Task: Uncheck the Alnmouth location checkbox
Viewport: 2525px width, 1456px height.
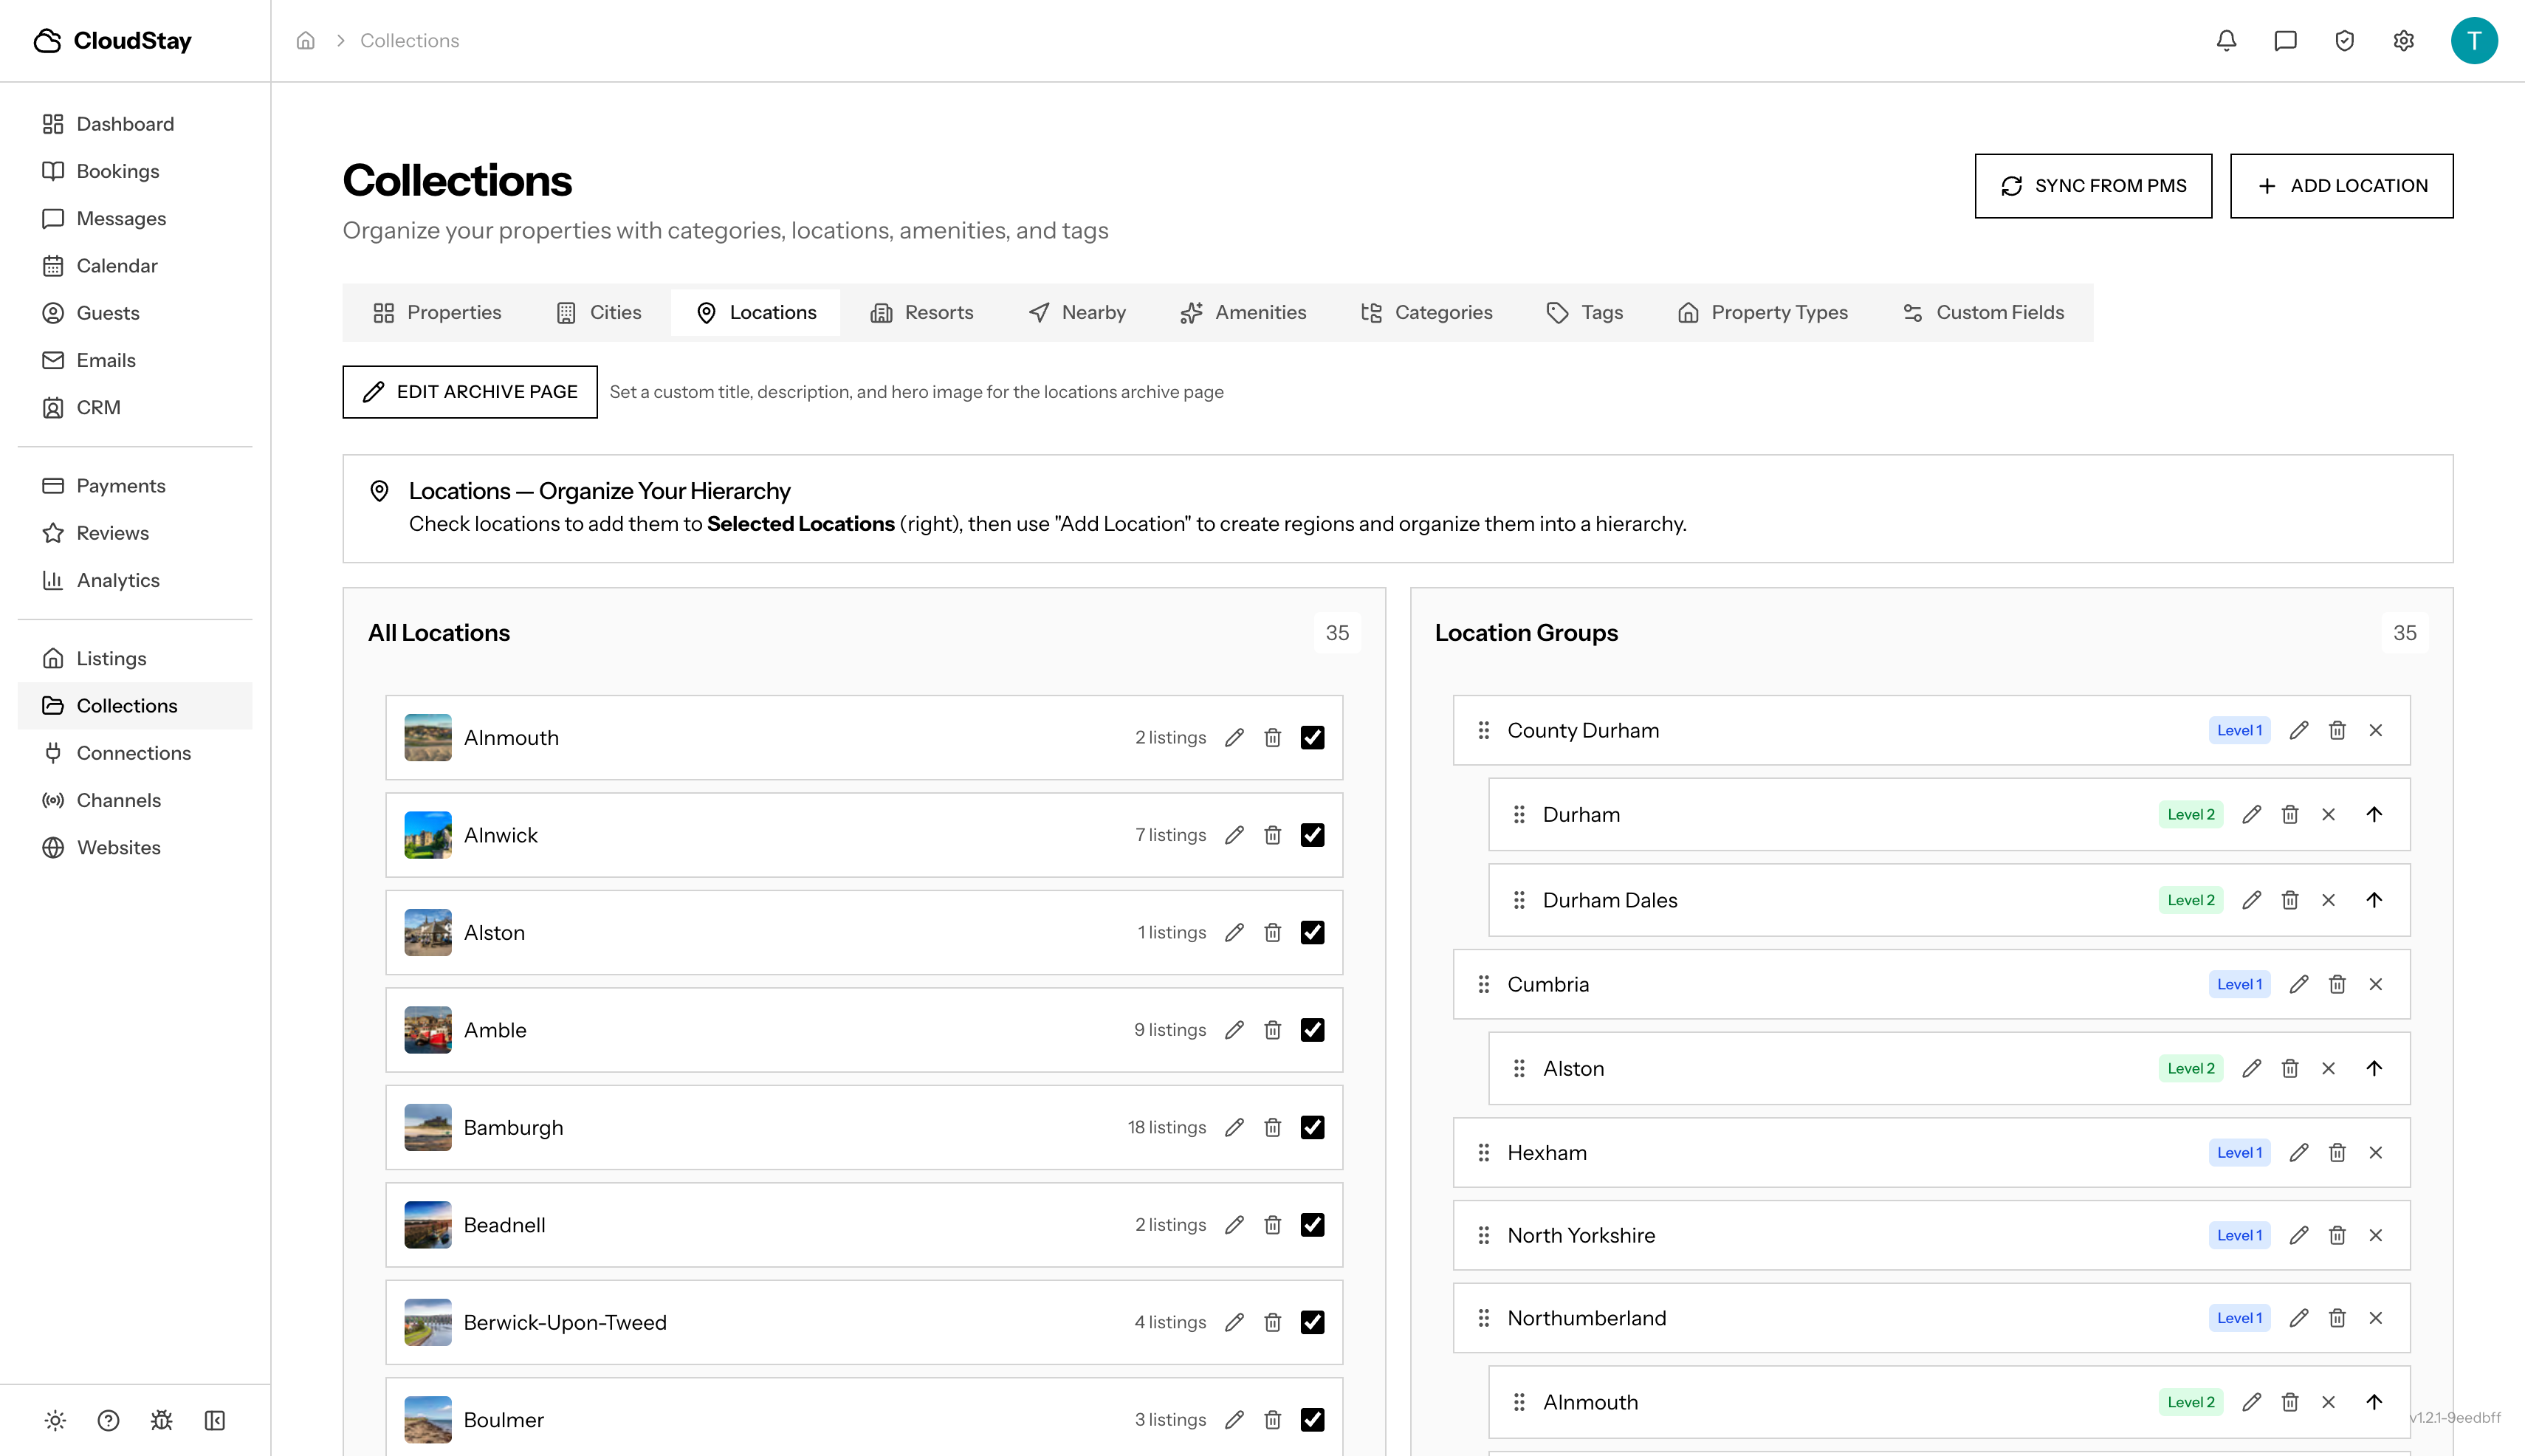Action: click(1312, 738)
